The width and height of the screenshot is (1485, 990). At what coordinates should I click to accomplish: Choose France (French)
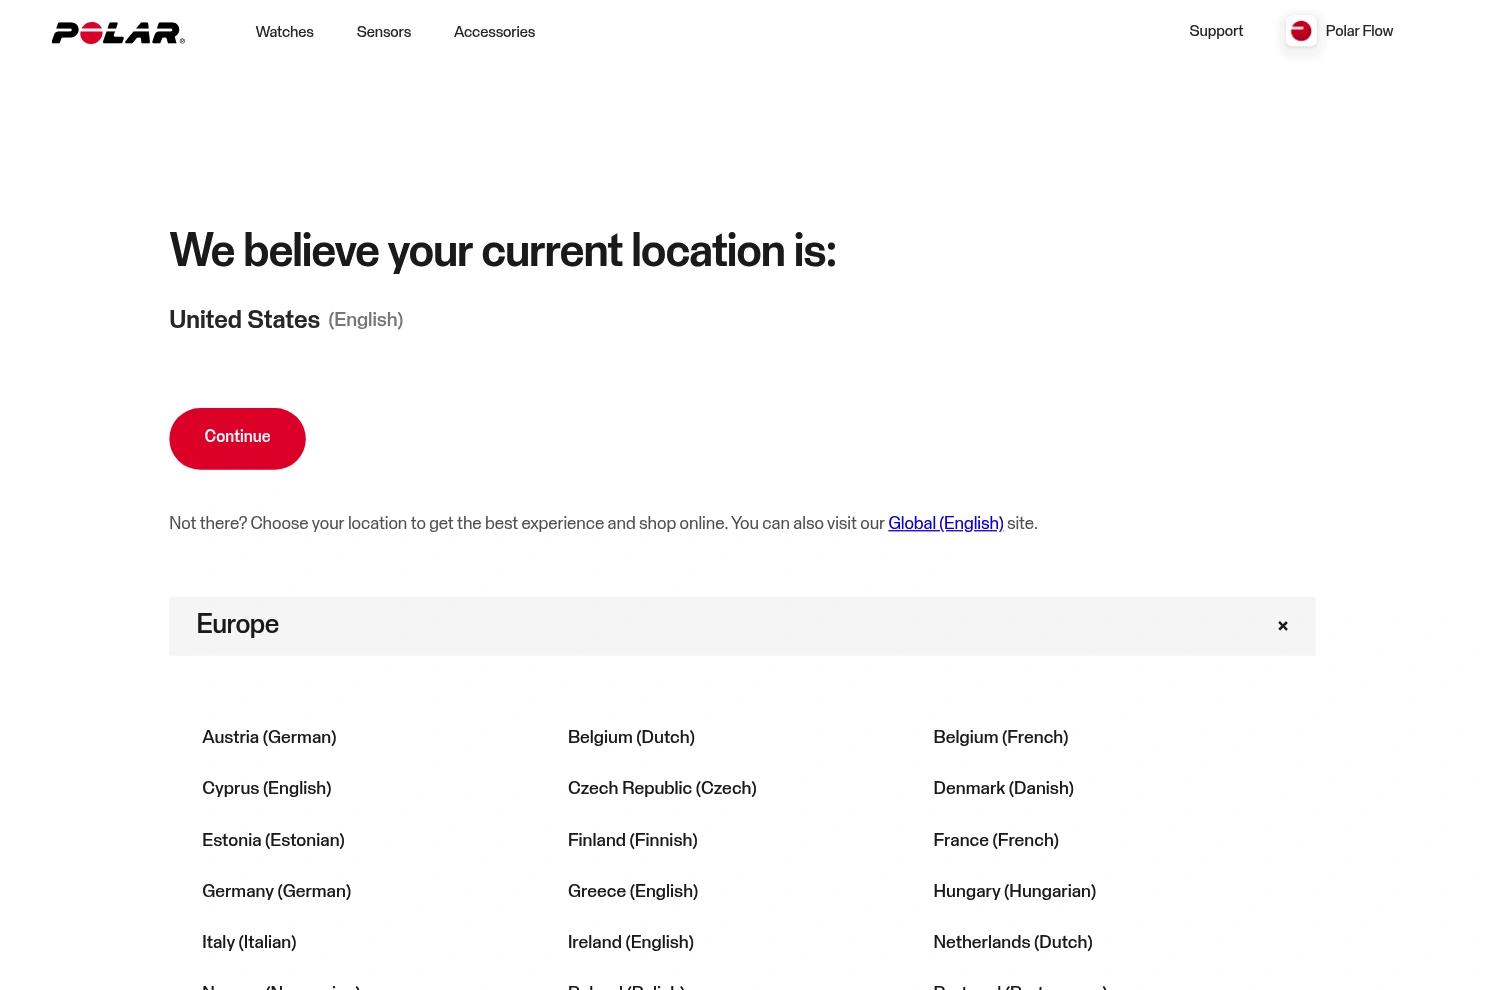(x=996, y=840)
